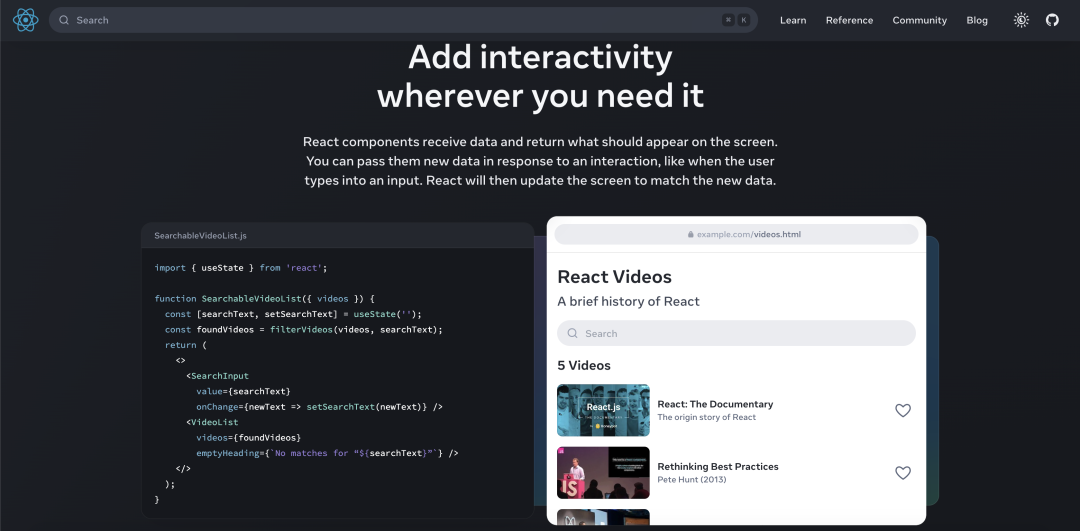The image size is (1080, 531).
Task: Toggle the dark mode sun icon
Action: pos(1021,20)
